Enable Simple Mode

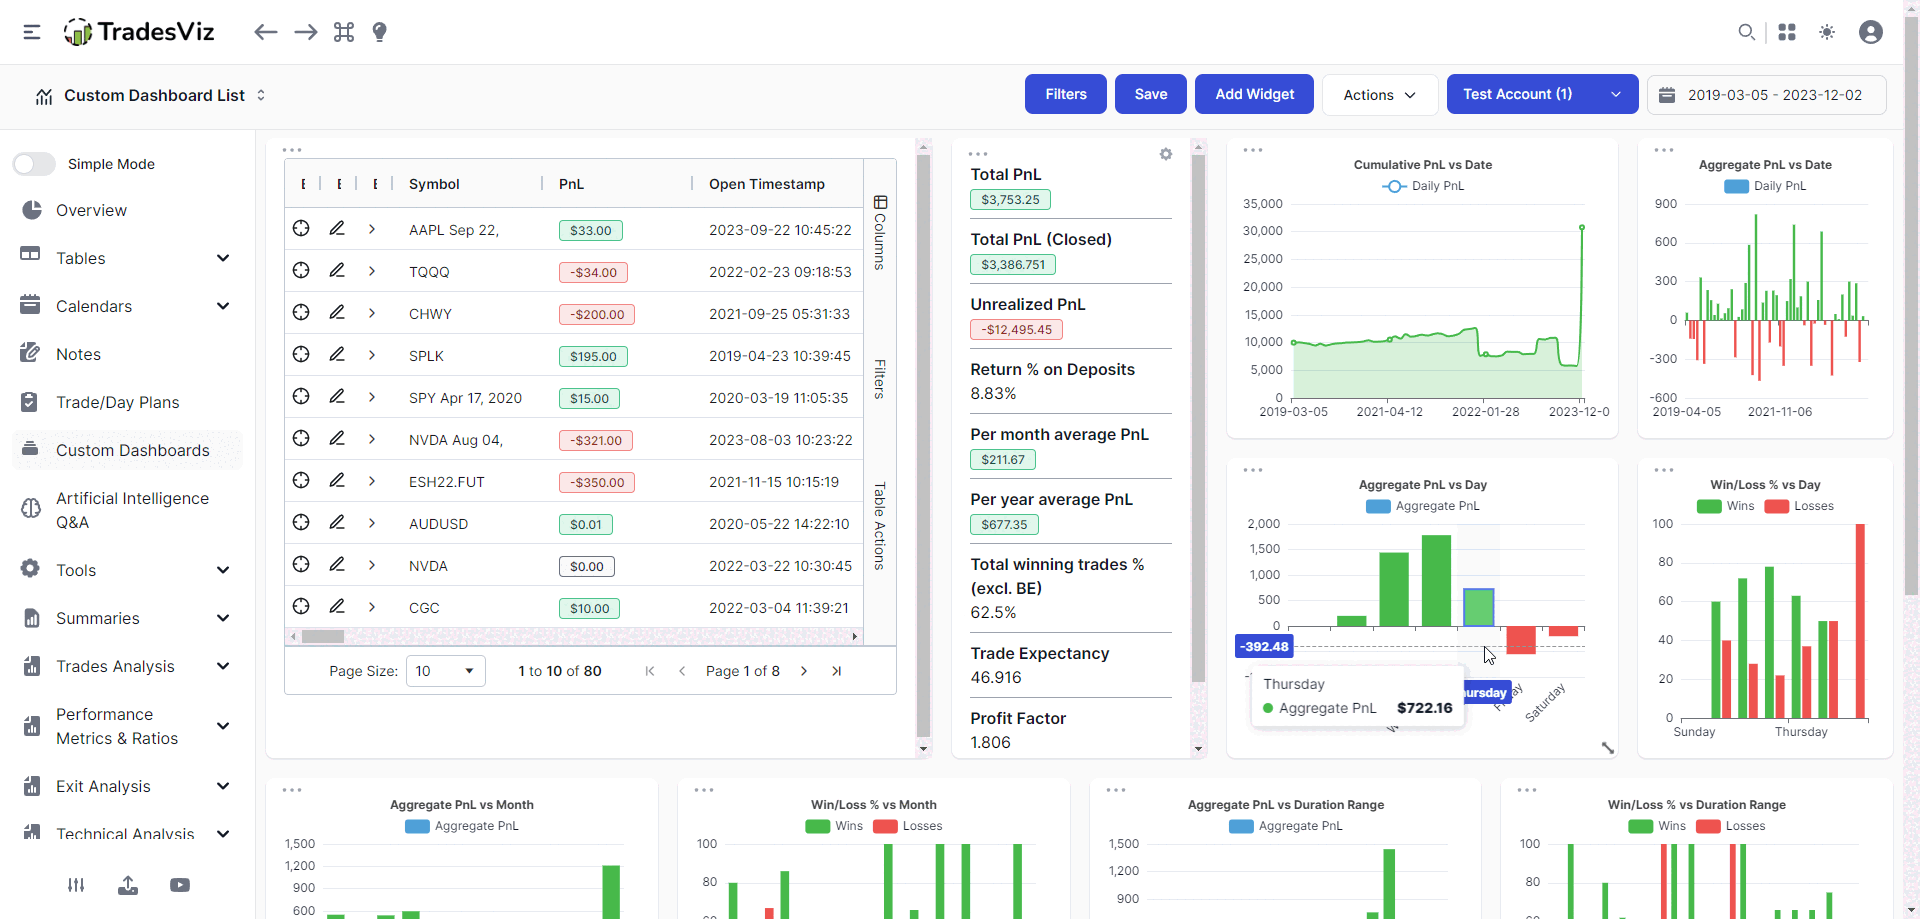click(x=33, y=163)
